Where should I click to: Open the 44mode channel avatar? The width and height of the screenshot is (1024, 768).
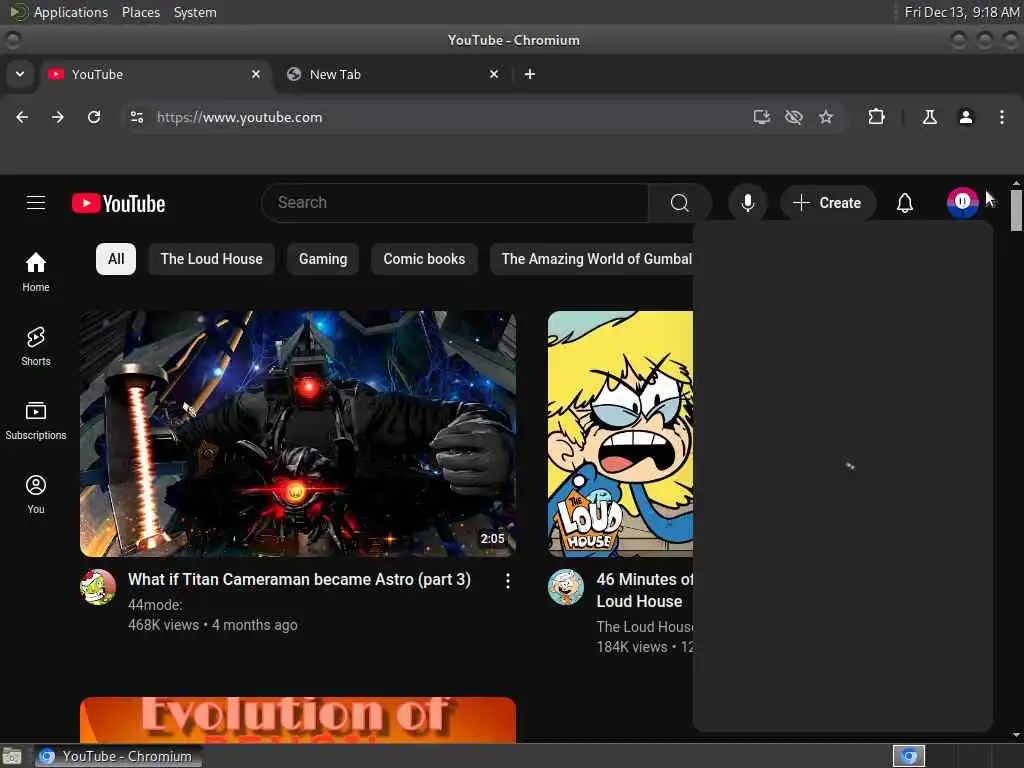[x=98, y=586]
